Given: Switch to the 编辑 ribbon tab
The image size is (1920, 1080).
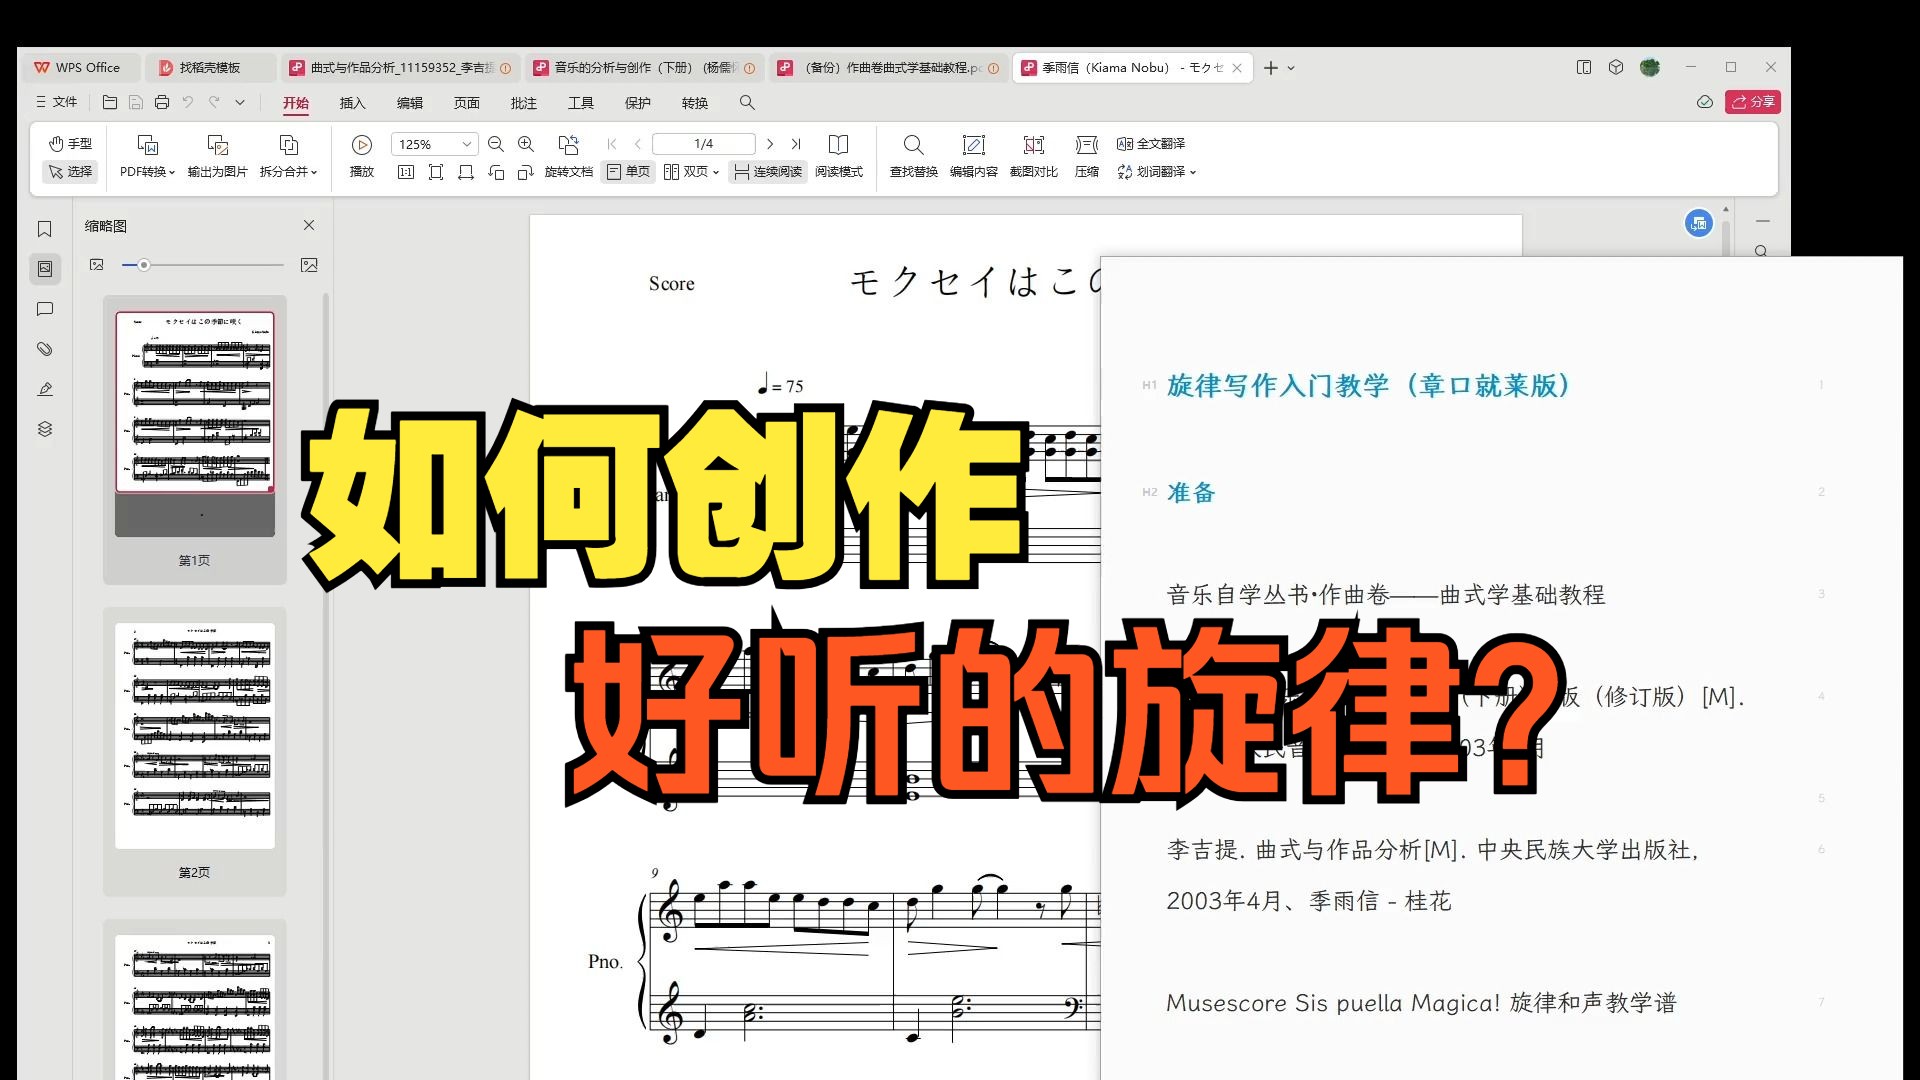Looking at the screenshot, I should [410, 103].
